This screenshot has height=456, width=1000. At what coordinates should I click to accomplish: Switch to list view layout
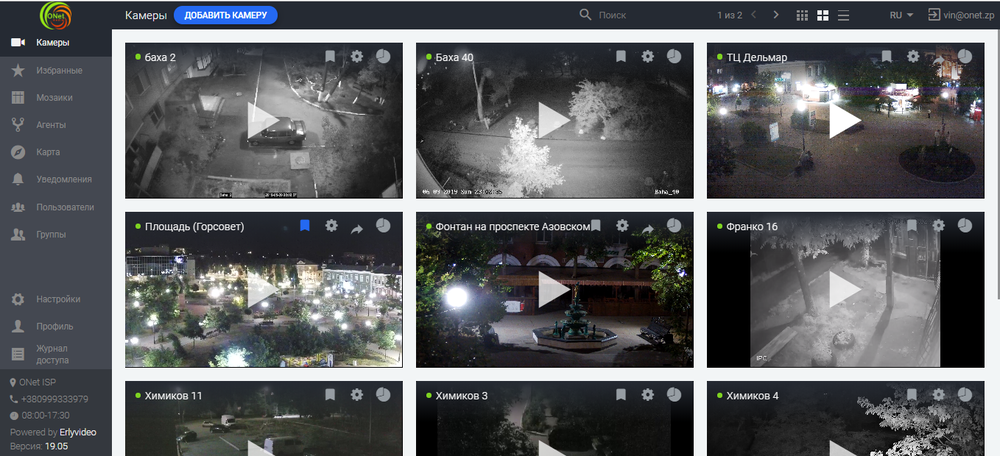click(x=844, y=15)
